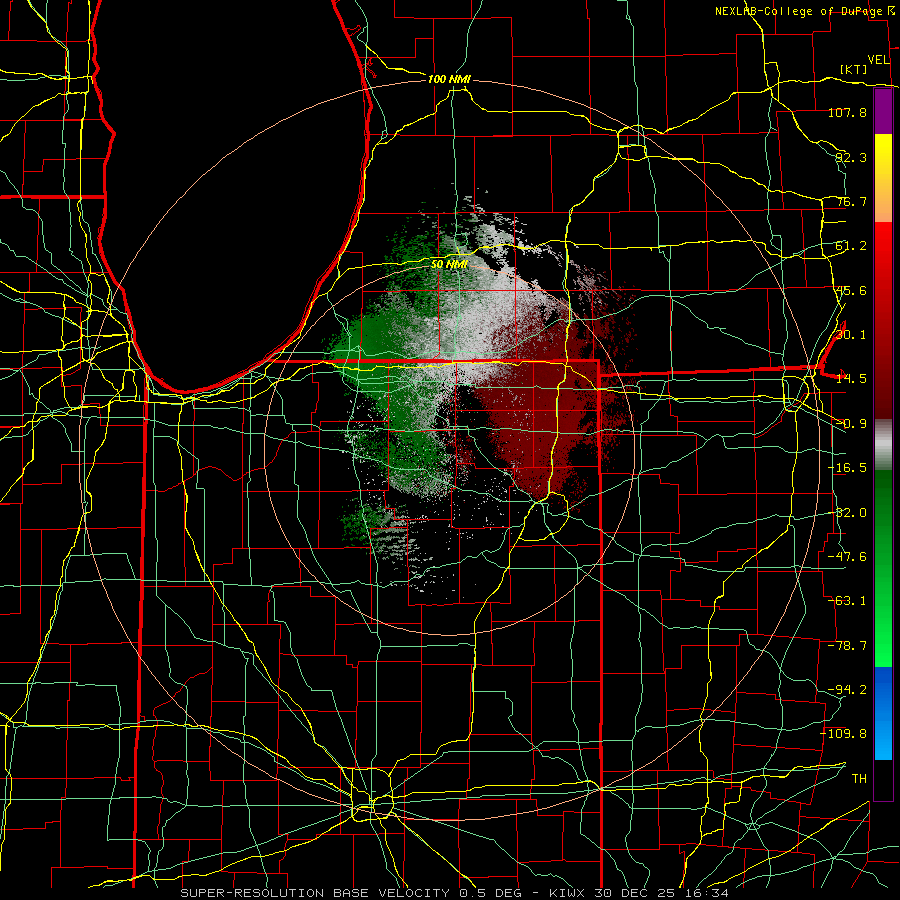Click the -0.9 legend value
The image size is (900, 900).
click(851, 424)
